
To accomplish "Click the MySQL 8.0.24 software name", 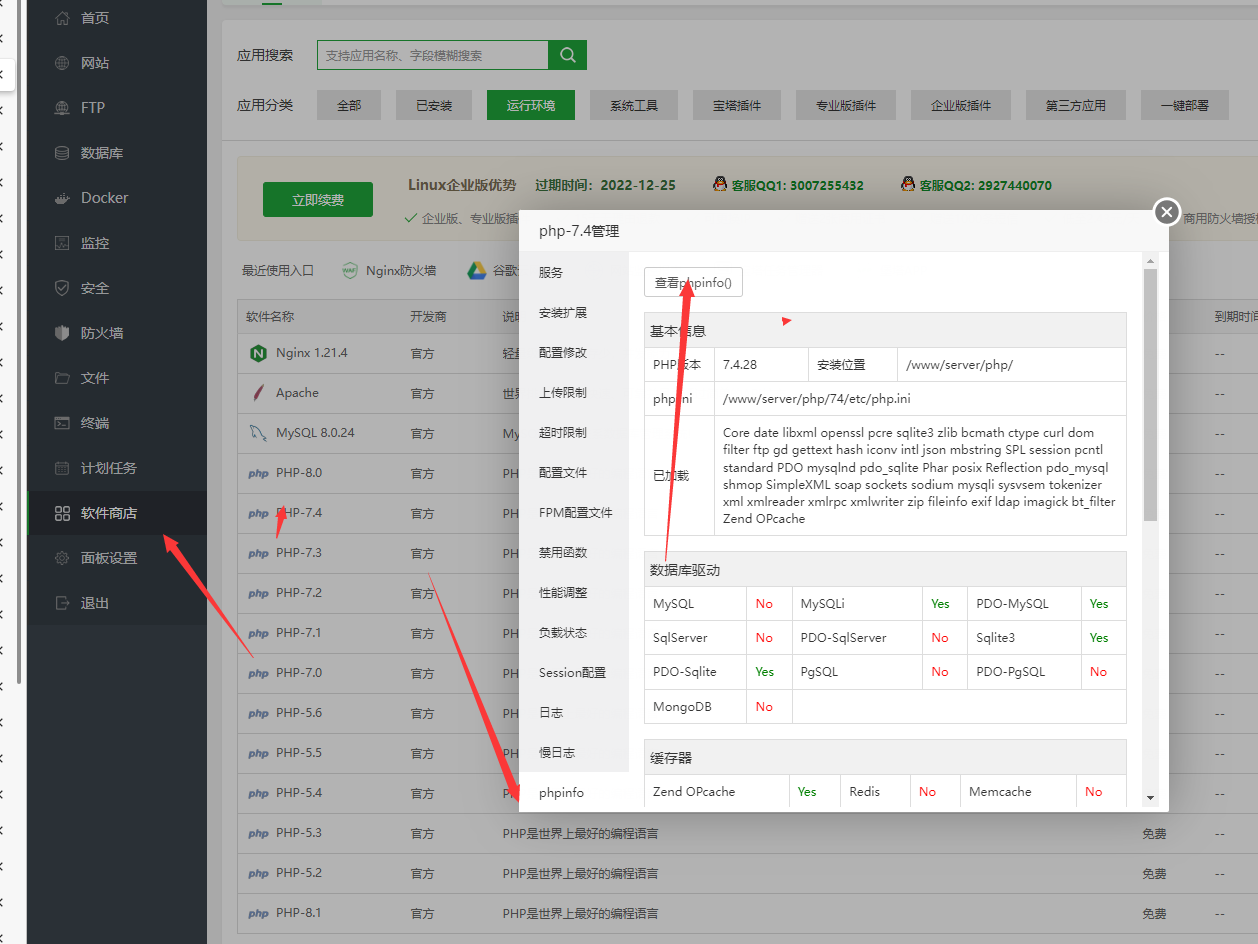I will pyautogui.click(x=315, y=433).
